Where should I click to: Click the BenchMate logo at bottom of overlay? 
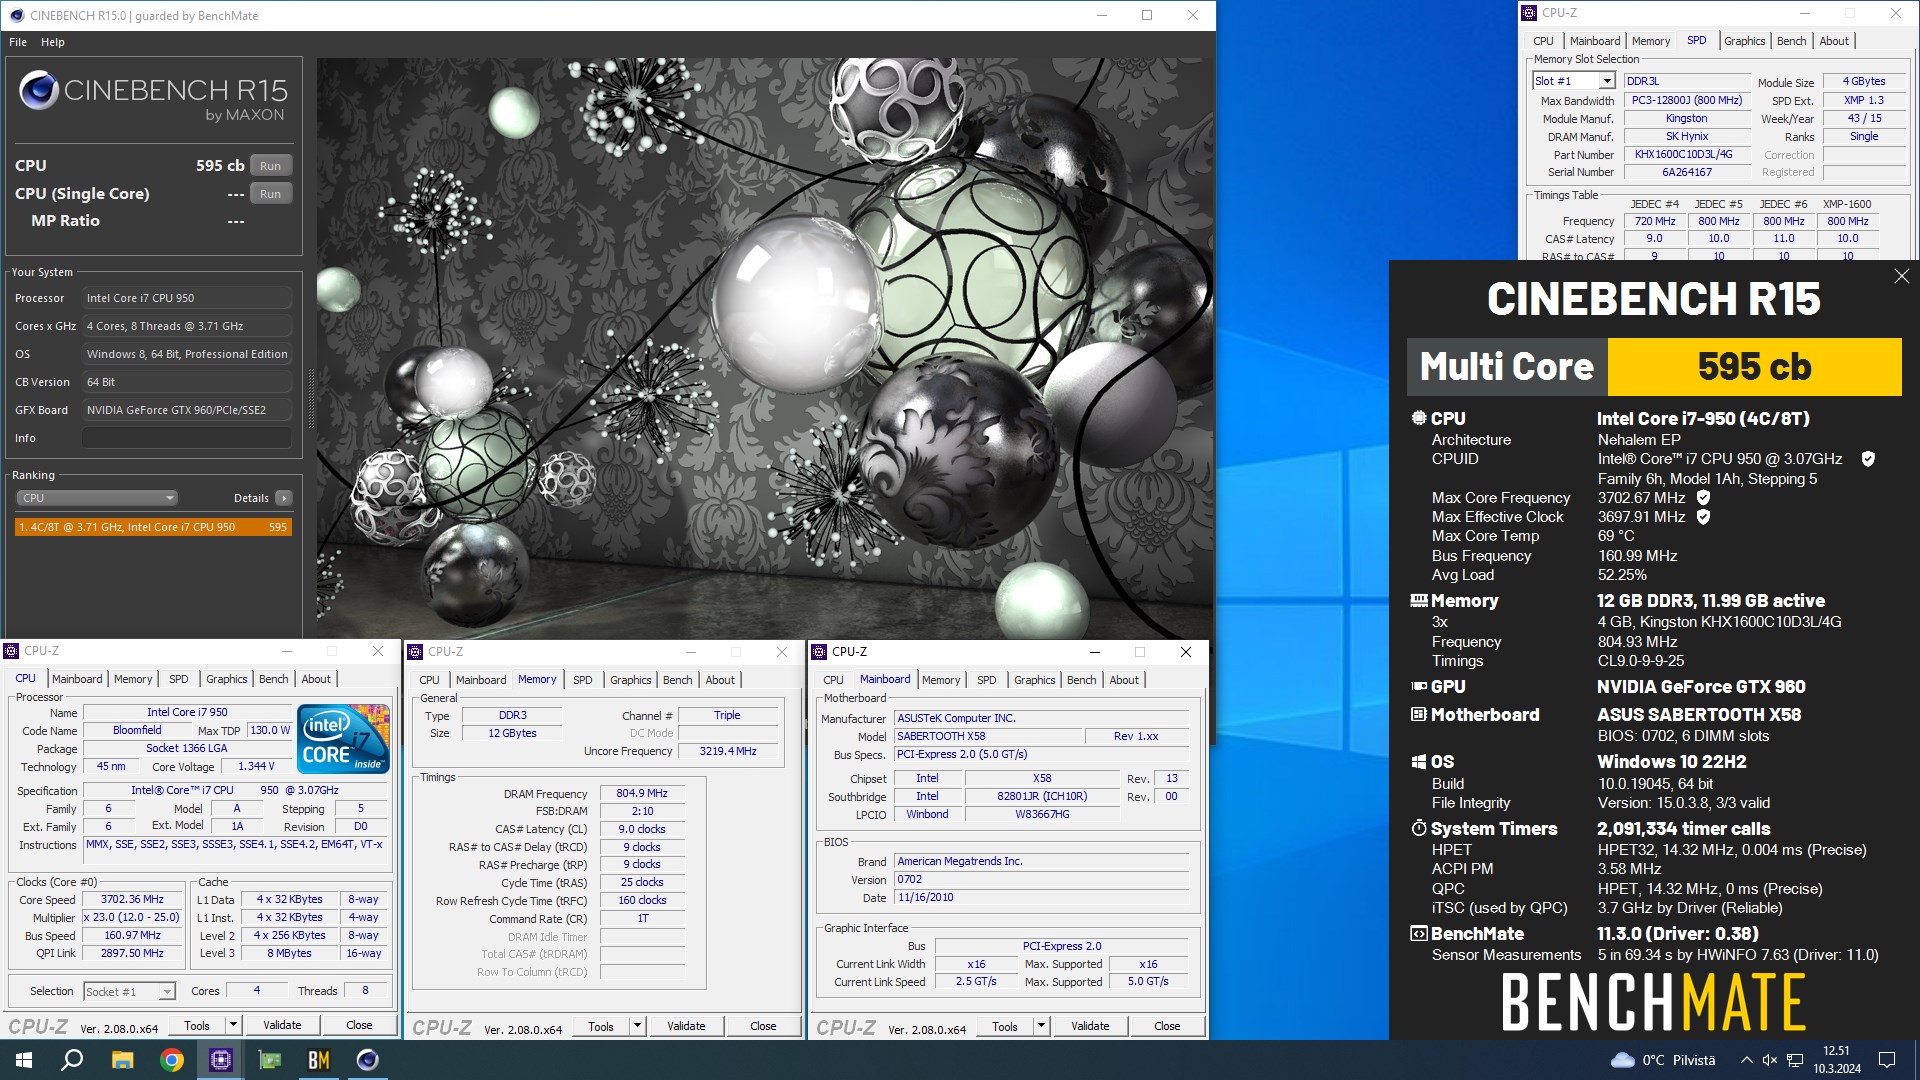(x=1654, y=1002)
